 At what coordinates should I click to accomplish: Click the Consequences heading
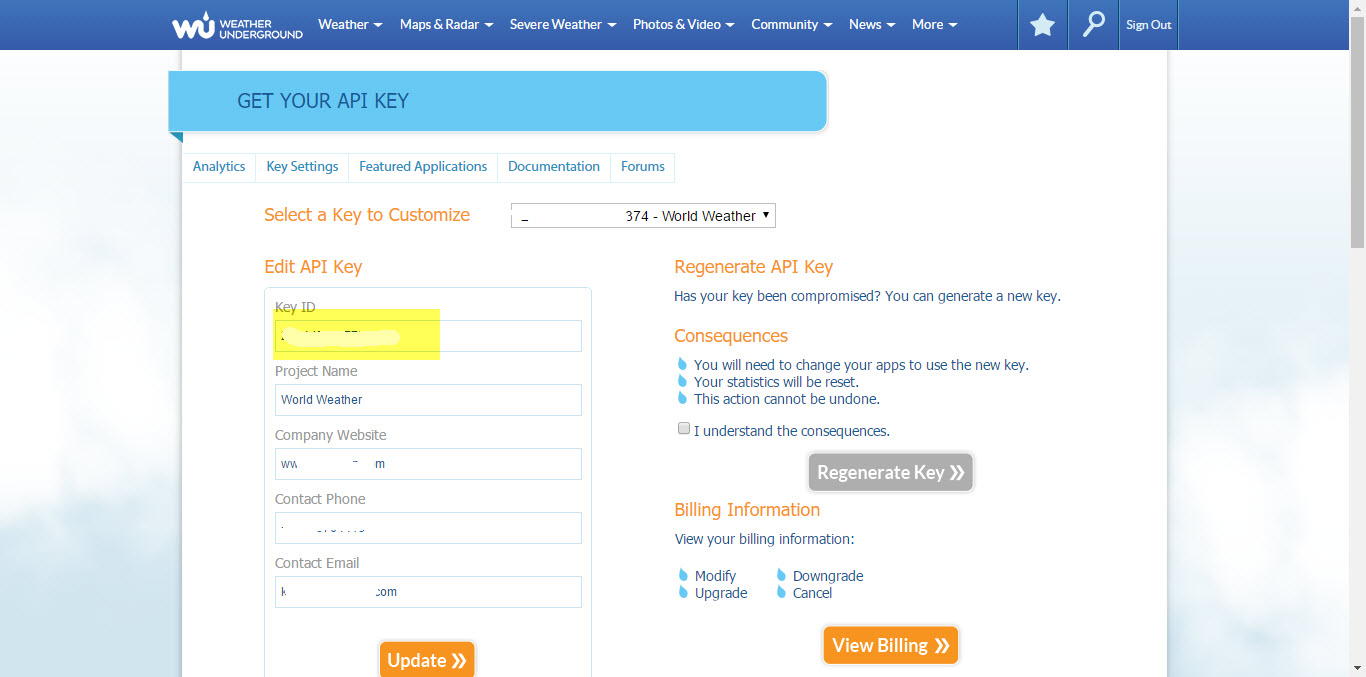731,336
